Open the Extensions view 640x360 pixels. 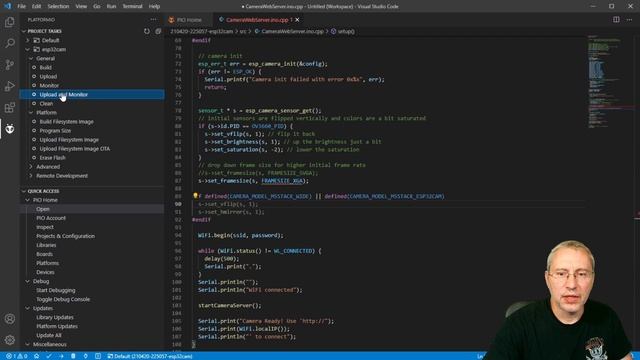coord(10,108)
